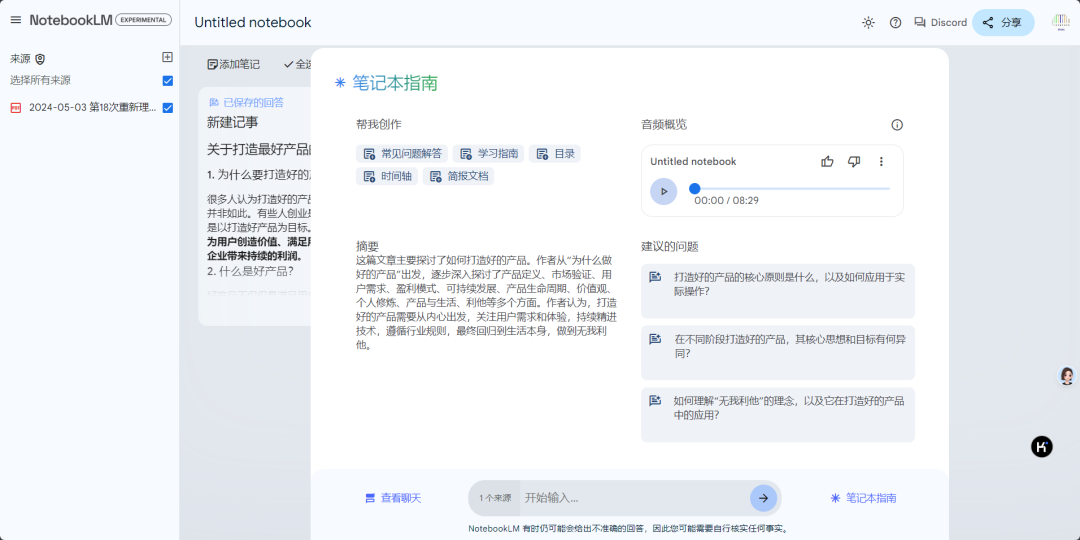Play the Untitled notebook audio
Image resolution: width=1080 pixels, height=540 pixels.
[x=663, y=191]
